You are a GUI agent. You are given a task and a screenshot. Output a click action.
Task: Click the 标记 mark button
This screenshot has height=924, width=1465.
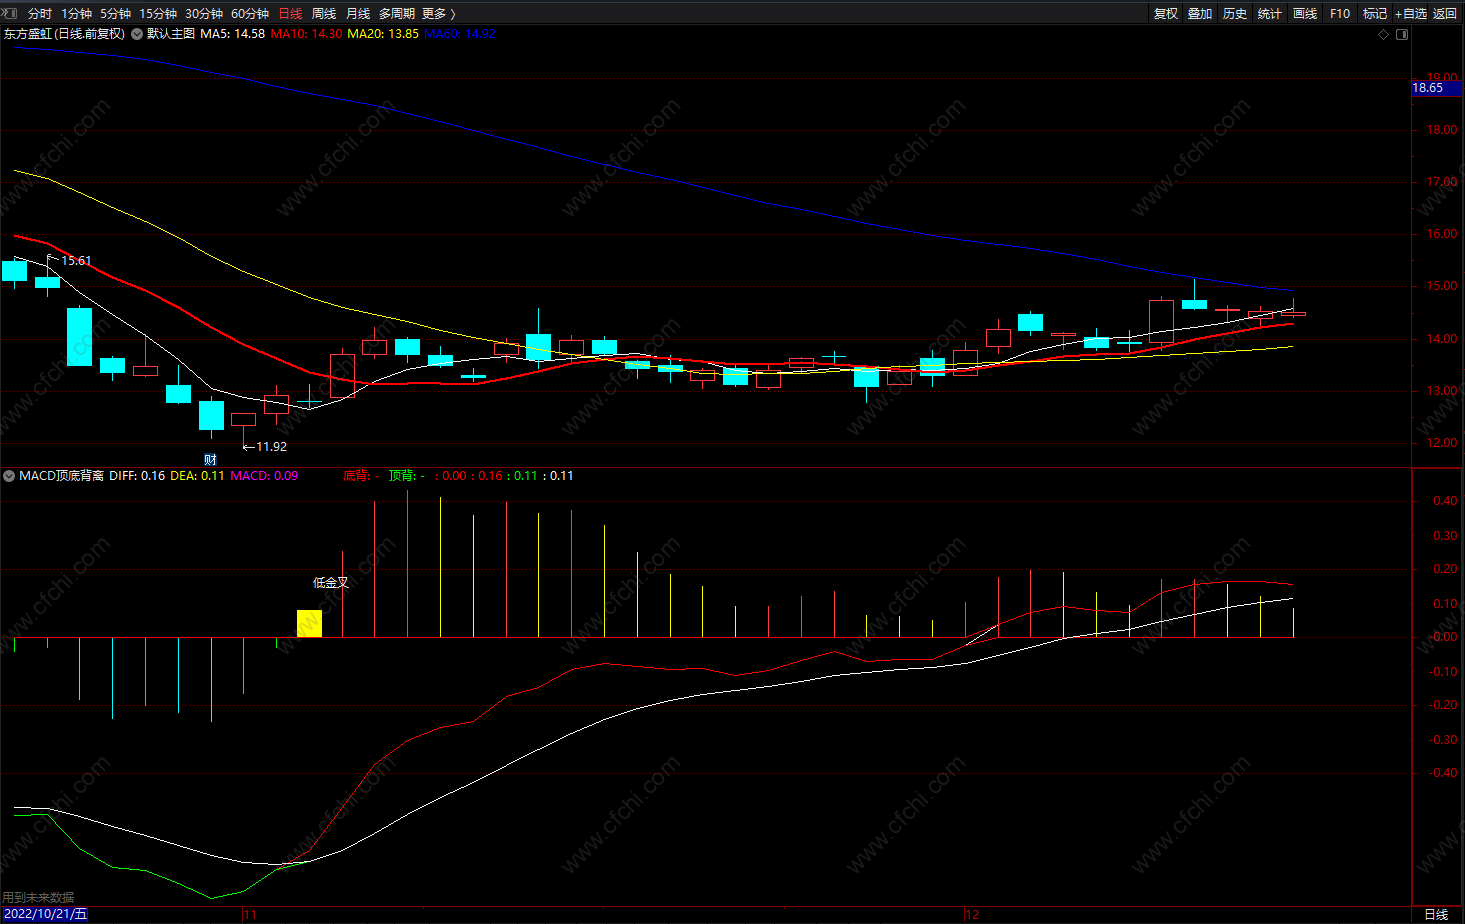pyautogui.click(x=1375, y=13)
